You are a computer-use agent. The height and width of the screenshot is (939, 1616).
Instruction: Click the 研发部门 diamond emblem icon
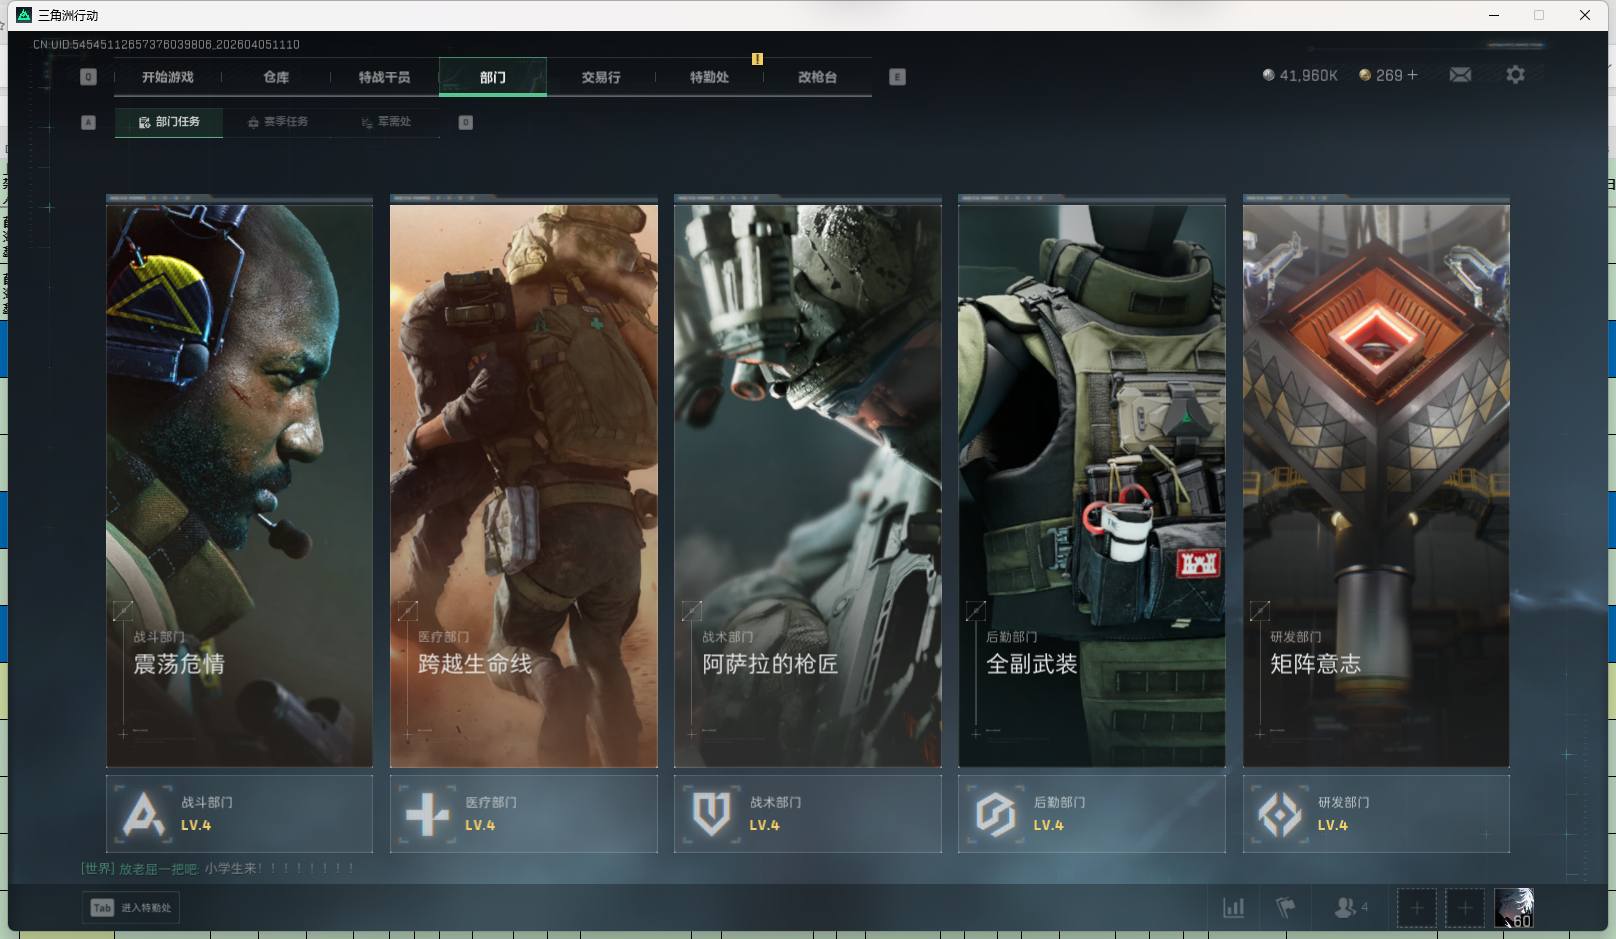[x=1279, y=814]
